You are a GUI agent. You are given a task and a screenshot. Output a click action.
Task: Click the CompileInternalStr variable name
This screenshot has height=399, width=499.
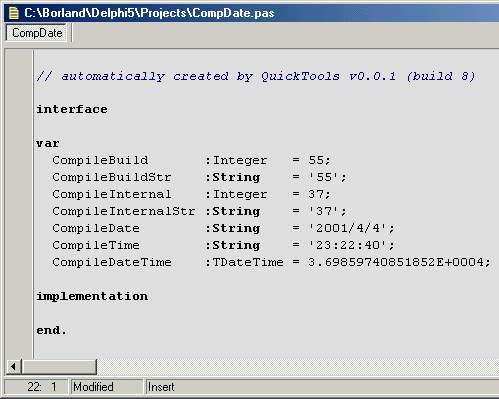pos(124,211)
